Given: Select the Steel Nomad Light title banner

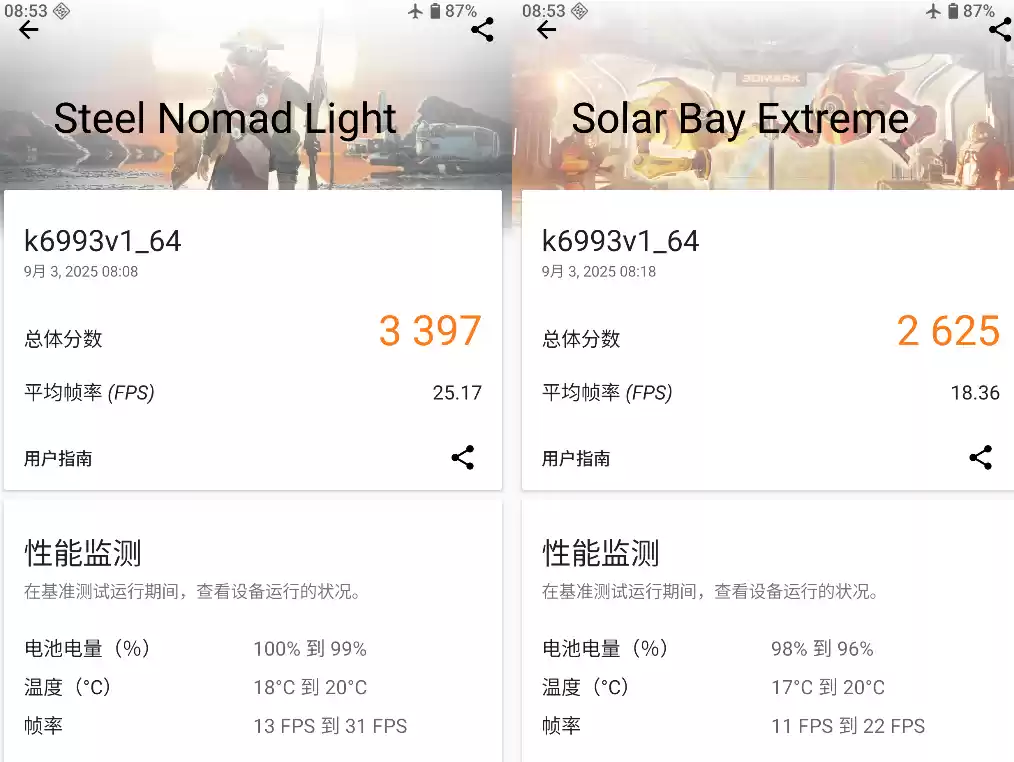Looking at the screenshot, I should click(224, 118).
